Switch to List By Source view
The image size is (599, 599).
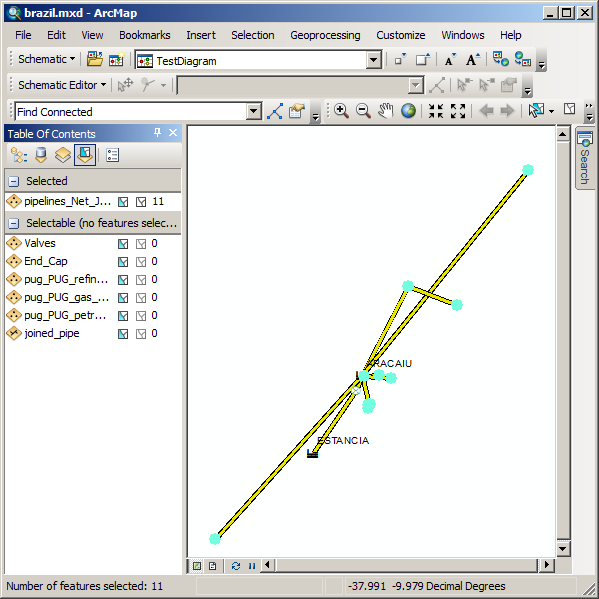[41, 155]
